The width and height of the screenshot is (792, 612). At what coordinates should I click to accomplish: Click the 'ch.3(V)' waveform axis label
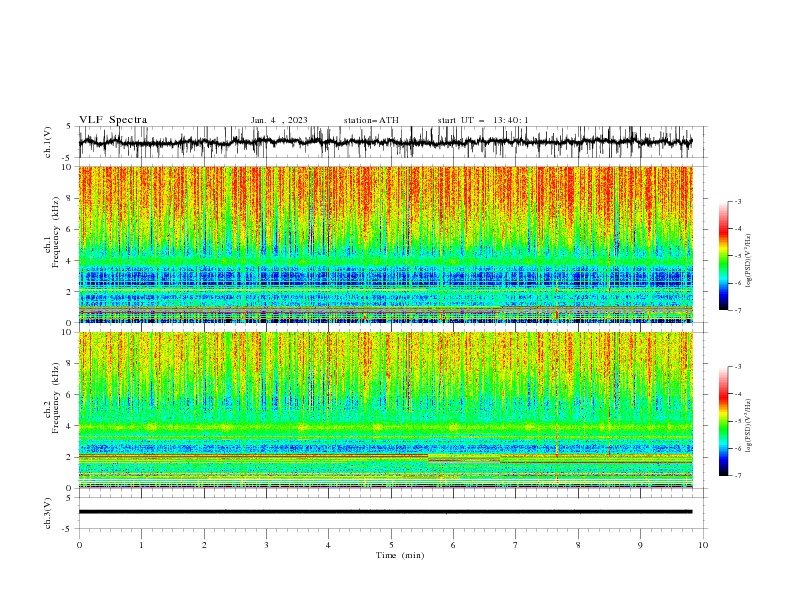point(48,513)
